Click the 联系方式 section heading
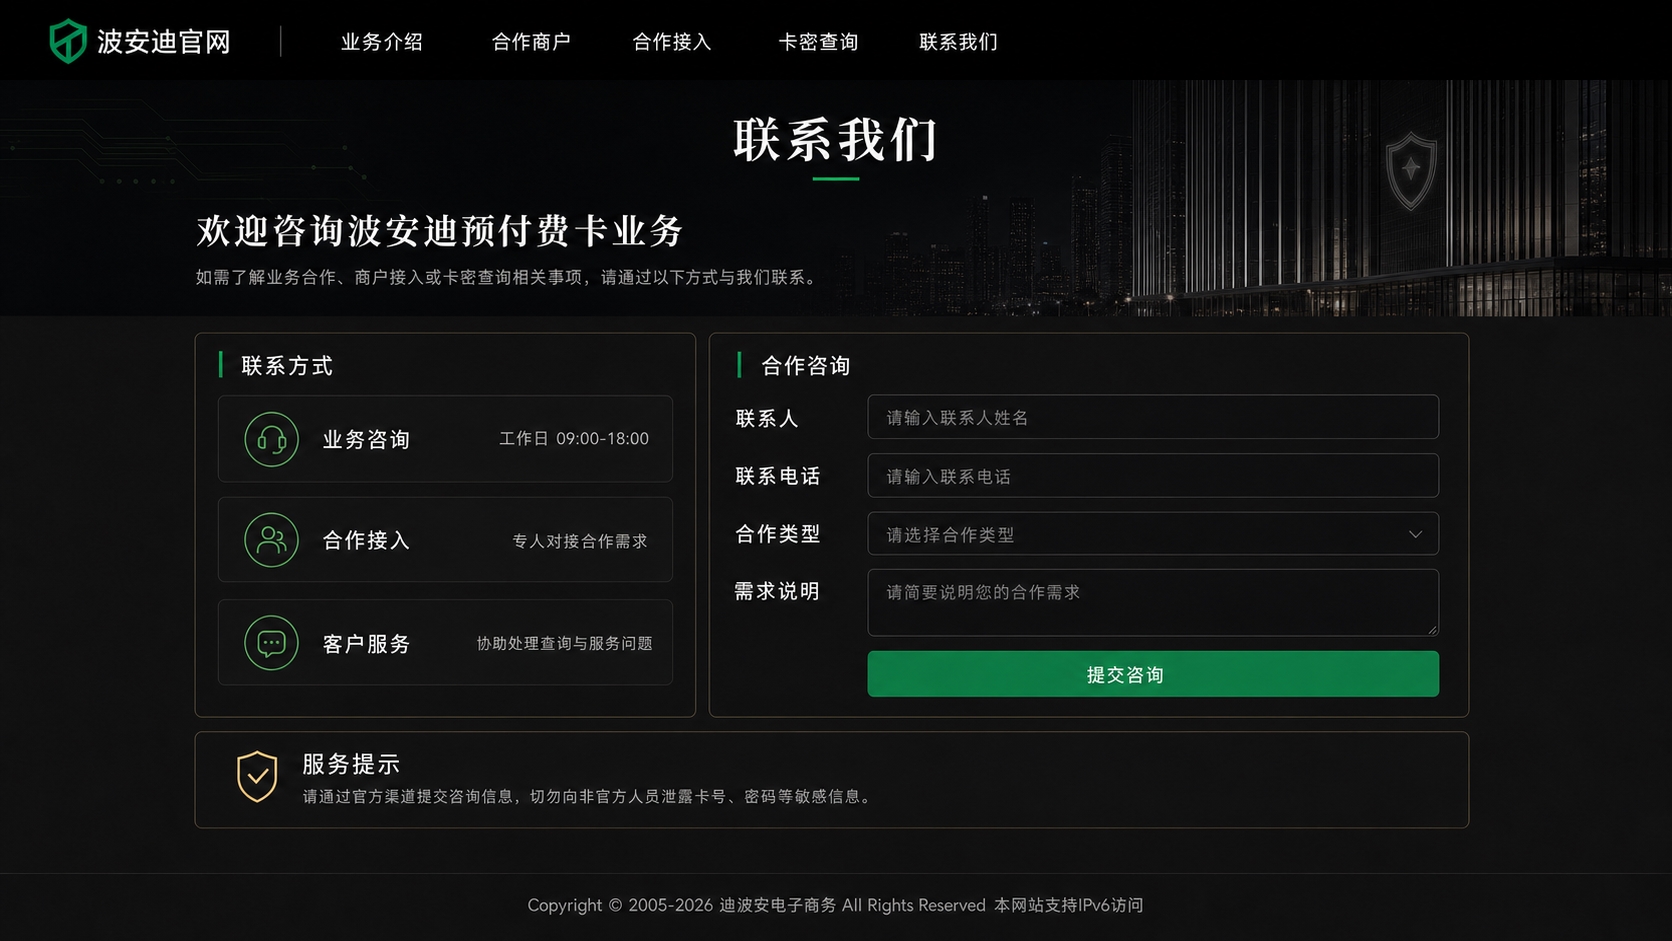Viewport: 1672px width, 941px height. point(287,366)
